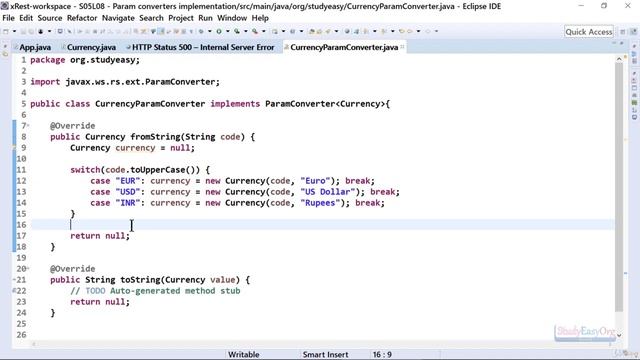
Task: Minimize the editor area using its icon
Action: 614,43
